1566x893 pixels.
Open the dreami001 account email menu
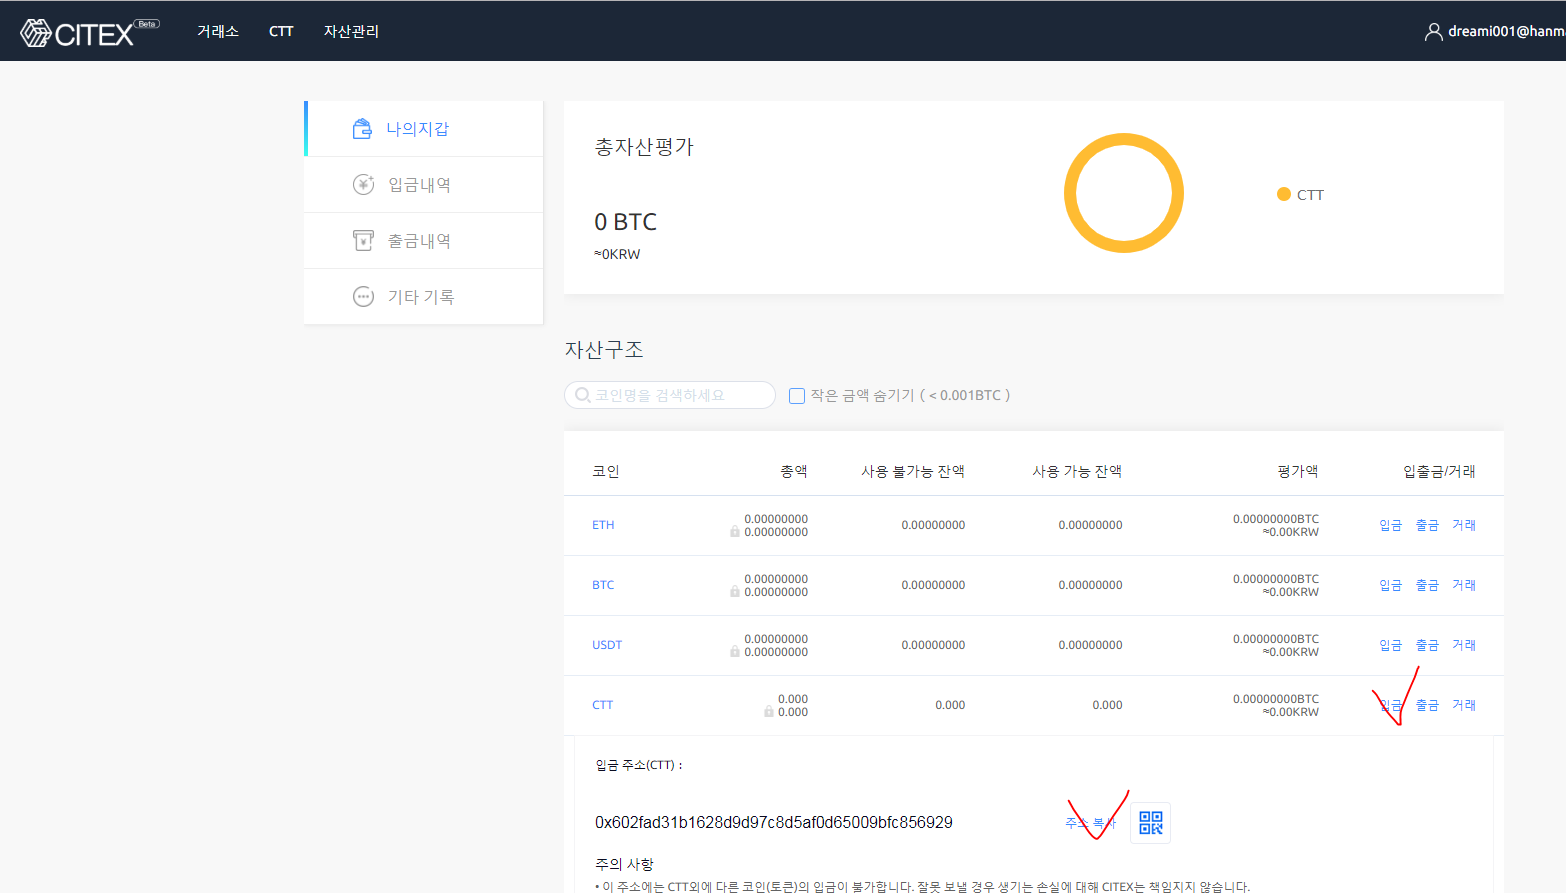(1506, 31)
